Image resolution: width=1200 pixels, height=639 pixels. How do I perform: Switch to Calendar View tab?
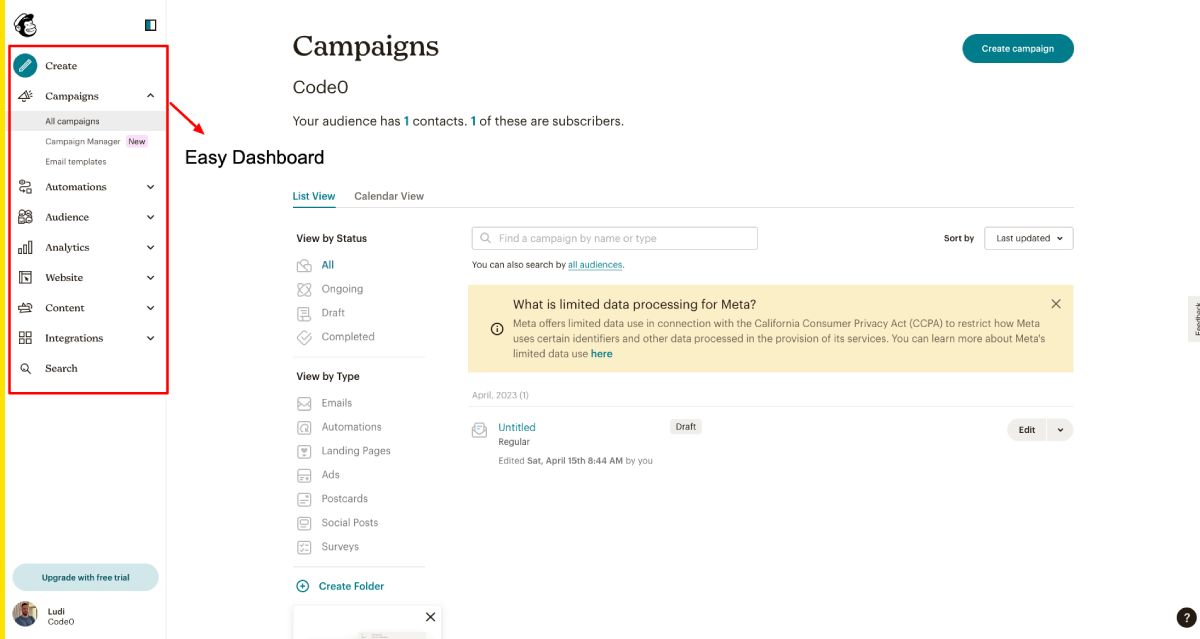click(388, 196)
